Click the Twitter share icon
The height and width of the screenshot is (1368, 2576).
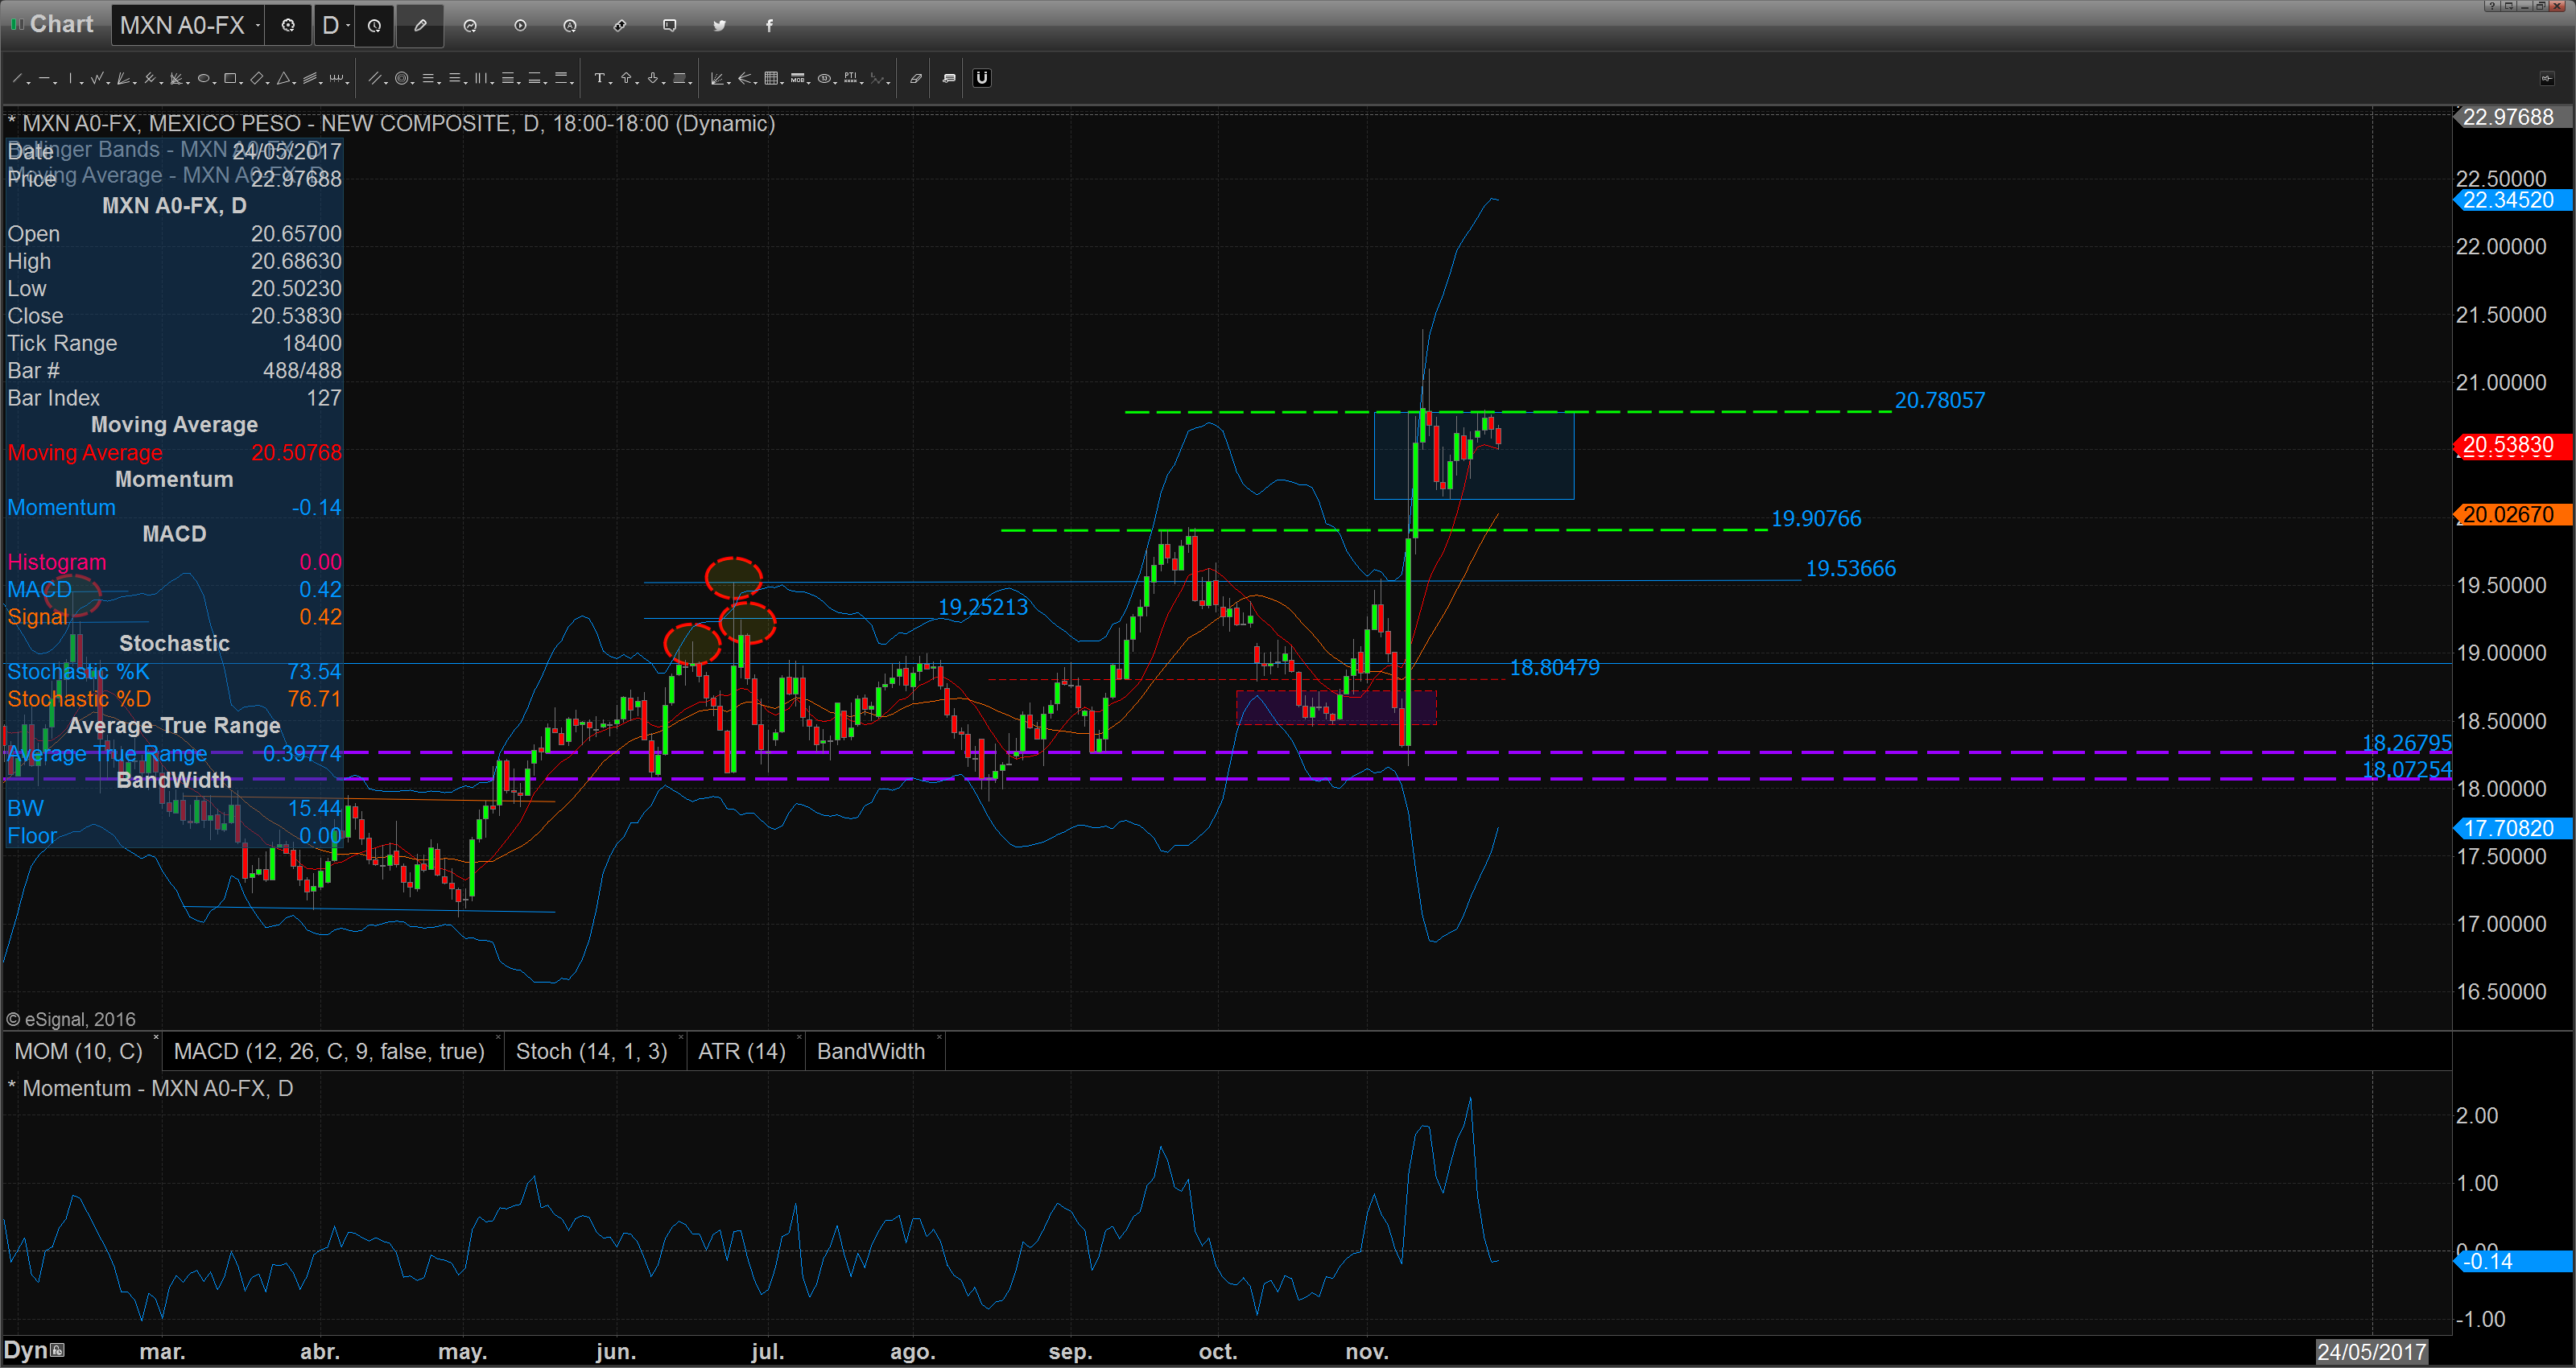coord(719,26)
